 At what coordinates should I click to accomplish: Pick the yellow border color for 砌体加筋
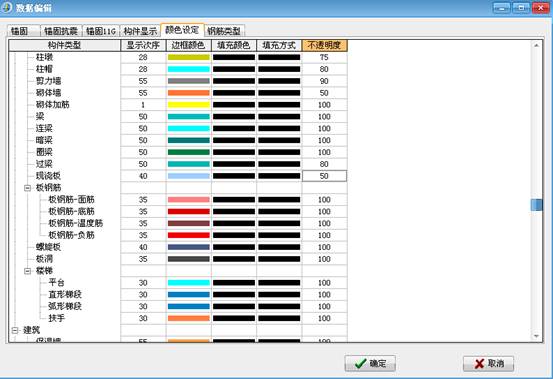(x=189, y=105)
